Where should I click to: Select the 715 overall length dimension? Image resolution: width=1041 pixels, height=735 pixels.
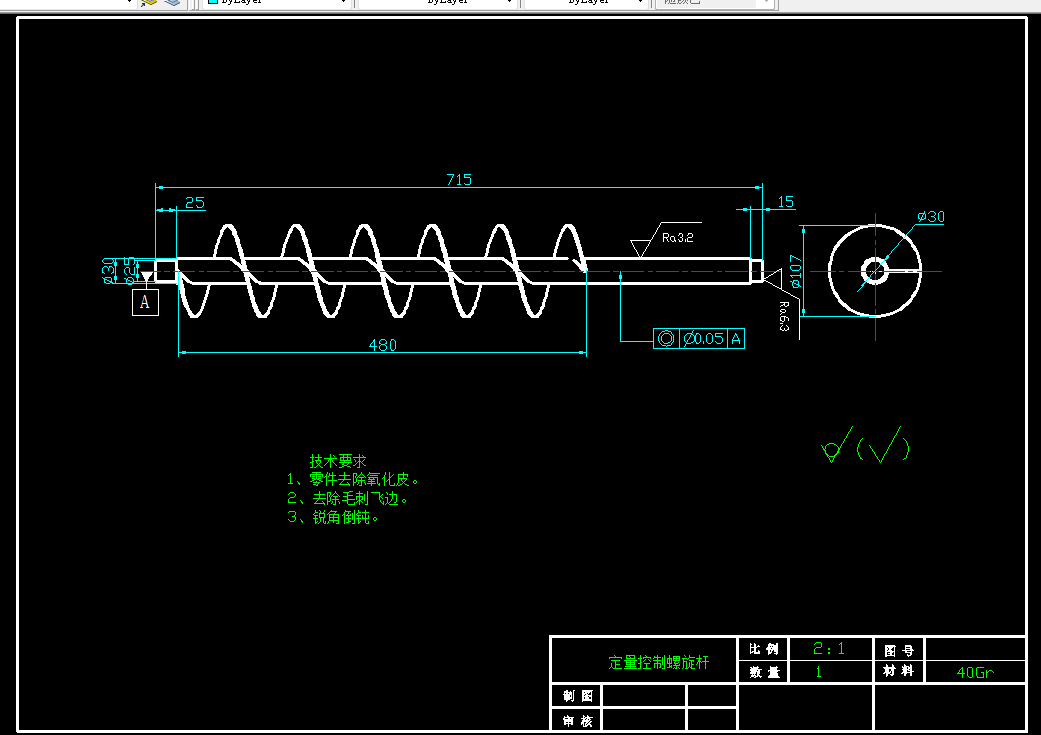[459, 180]
